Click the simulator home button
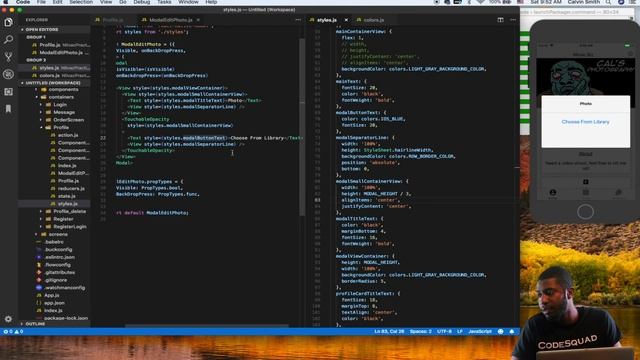The image size is (640, 360). coord(585,212)
